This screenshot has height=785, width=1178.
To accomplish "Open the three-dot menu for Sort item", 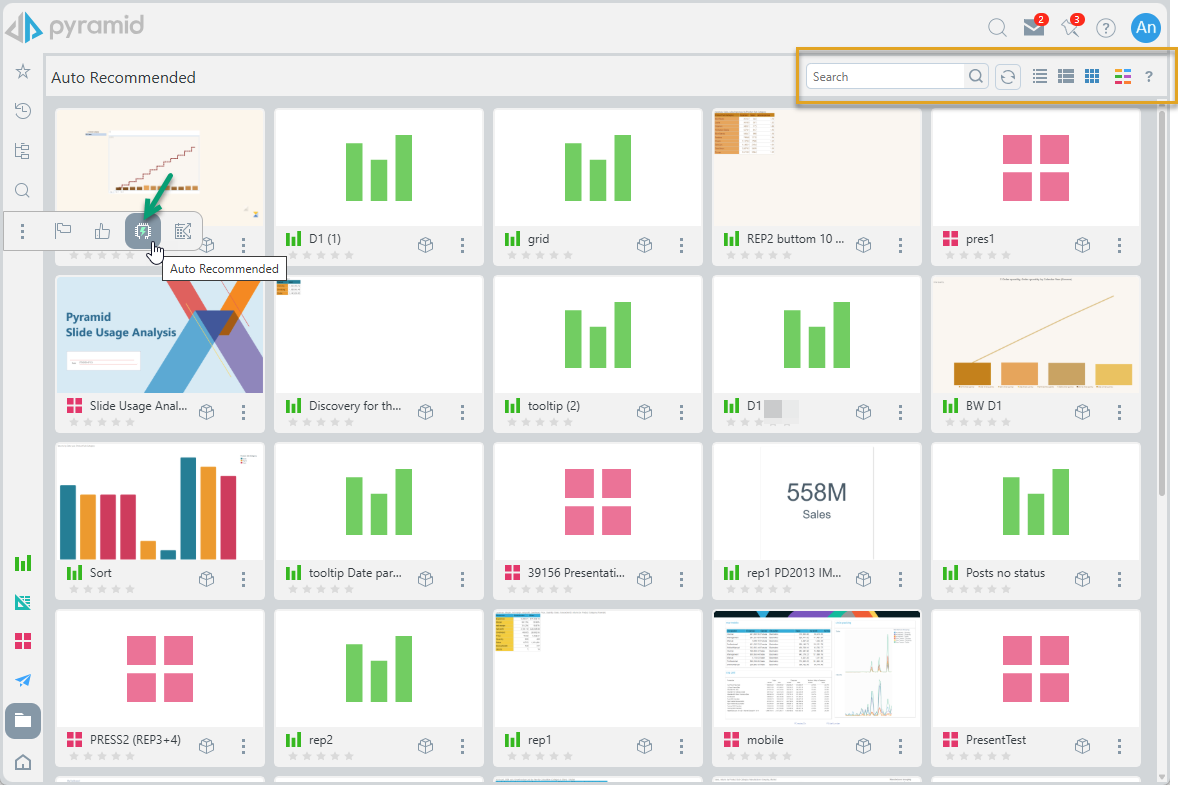I will 244,579.
